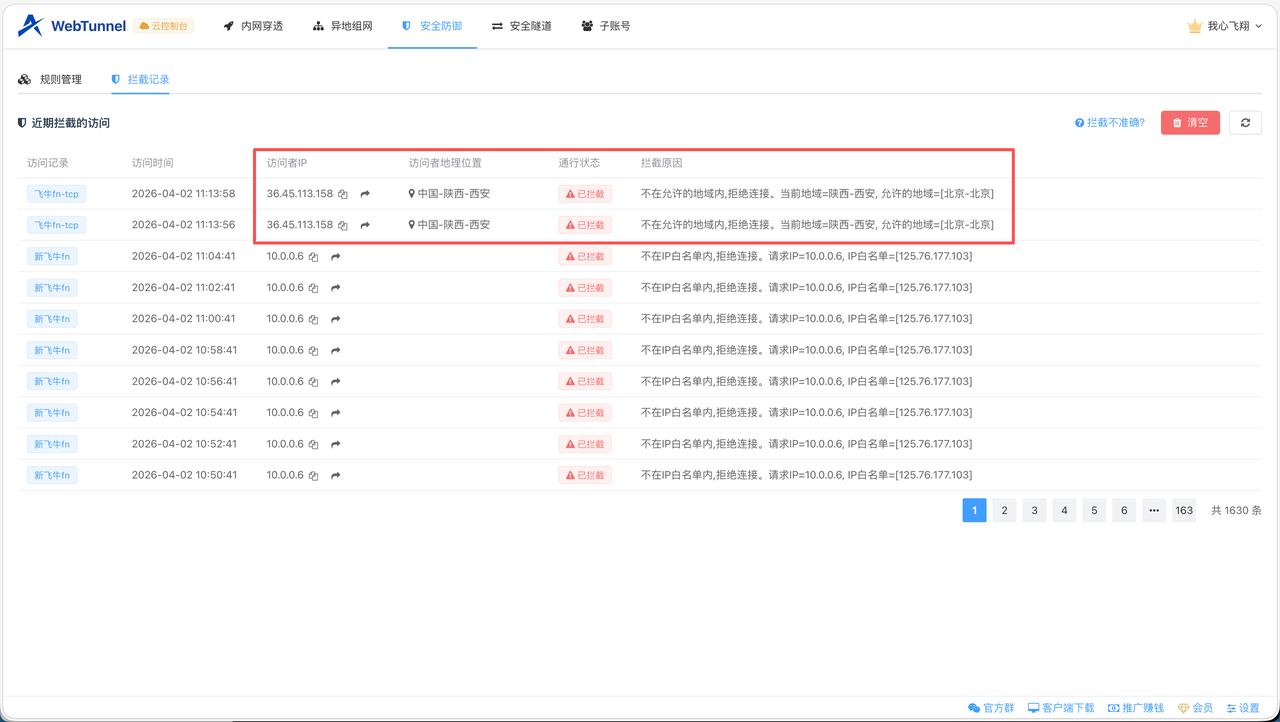
Task: Click the red 清空 button to clear records
Action: pos(1189,122)
